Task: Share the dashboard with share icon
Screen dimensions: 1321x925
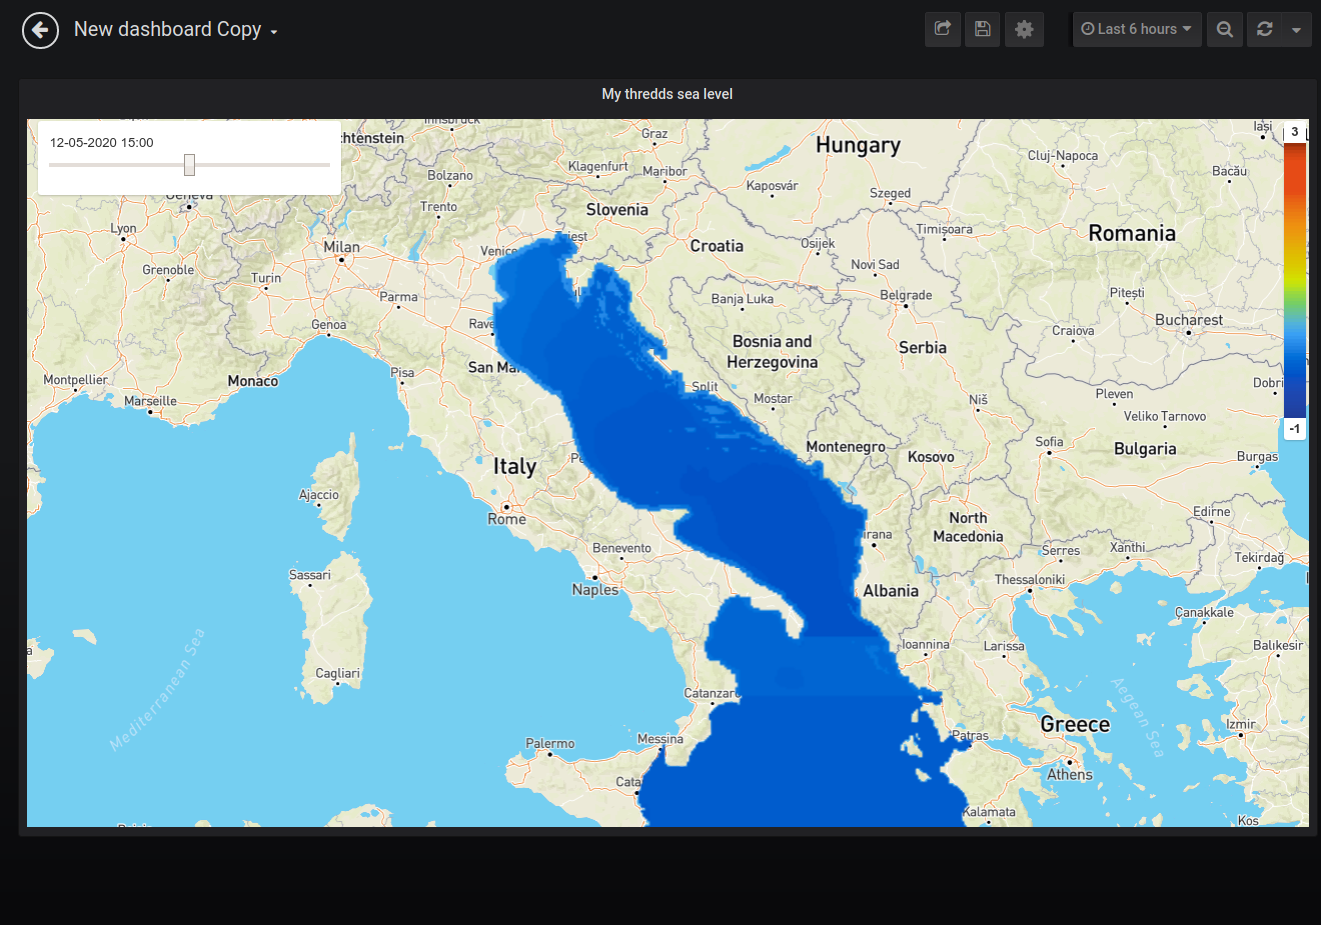Action: click(943, 29)
